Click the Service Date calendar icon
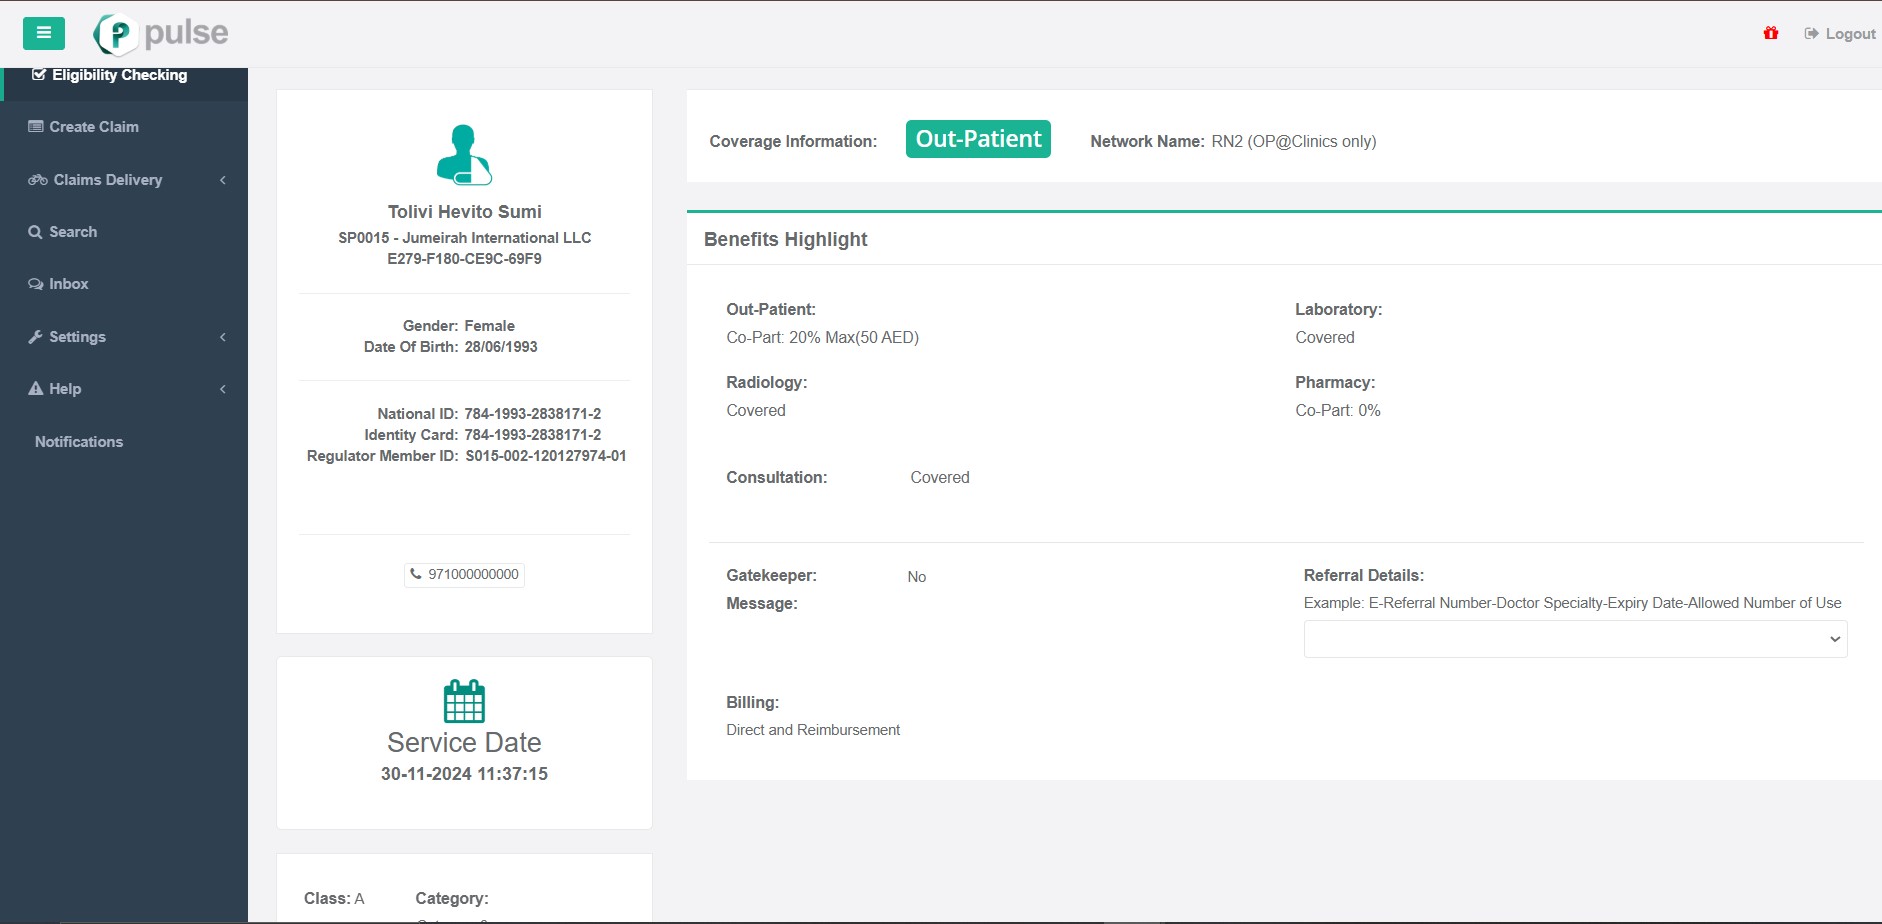 point(464,701)
